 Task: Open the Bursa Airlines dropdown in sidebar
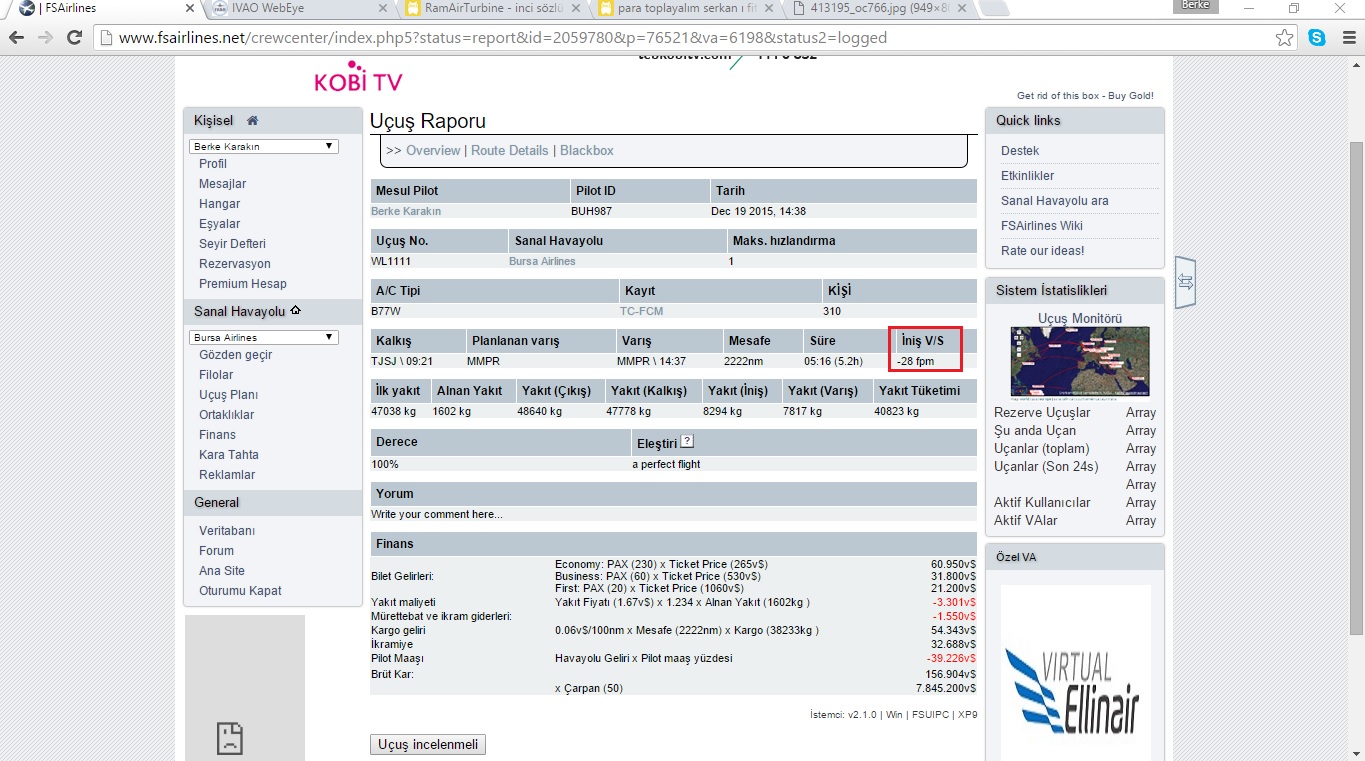pyautogui.click(x=264, y=337)
